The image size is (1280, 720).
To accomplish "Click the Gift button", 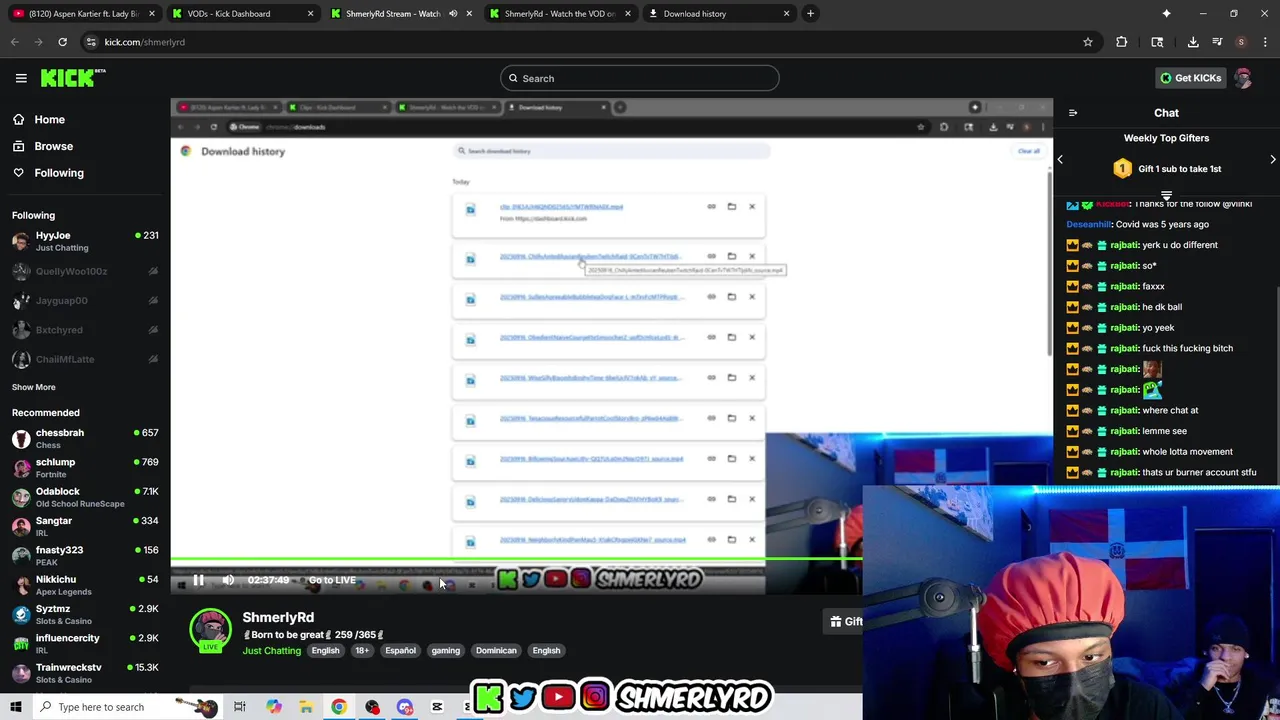I will 846,621.
